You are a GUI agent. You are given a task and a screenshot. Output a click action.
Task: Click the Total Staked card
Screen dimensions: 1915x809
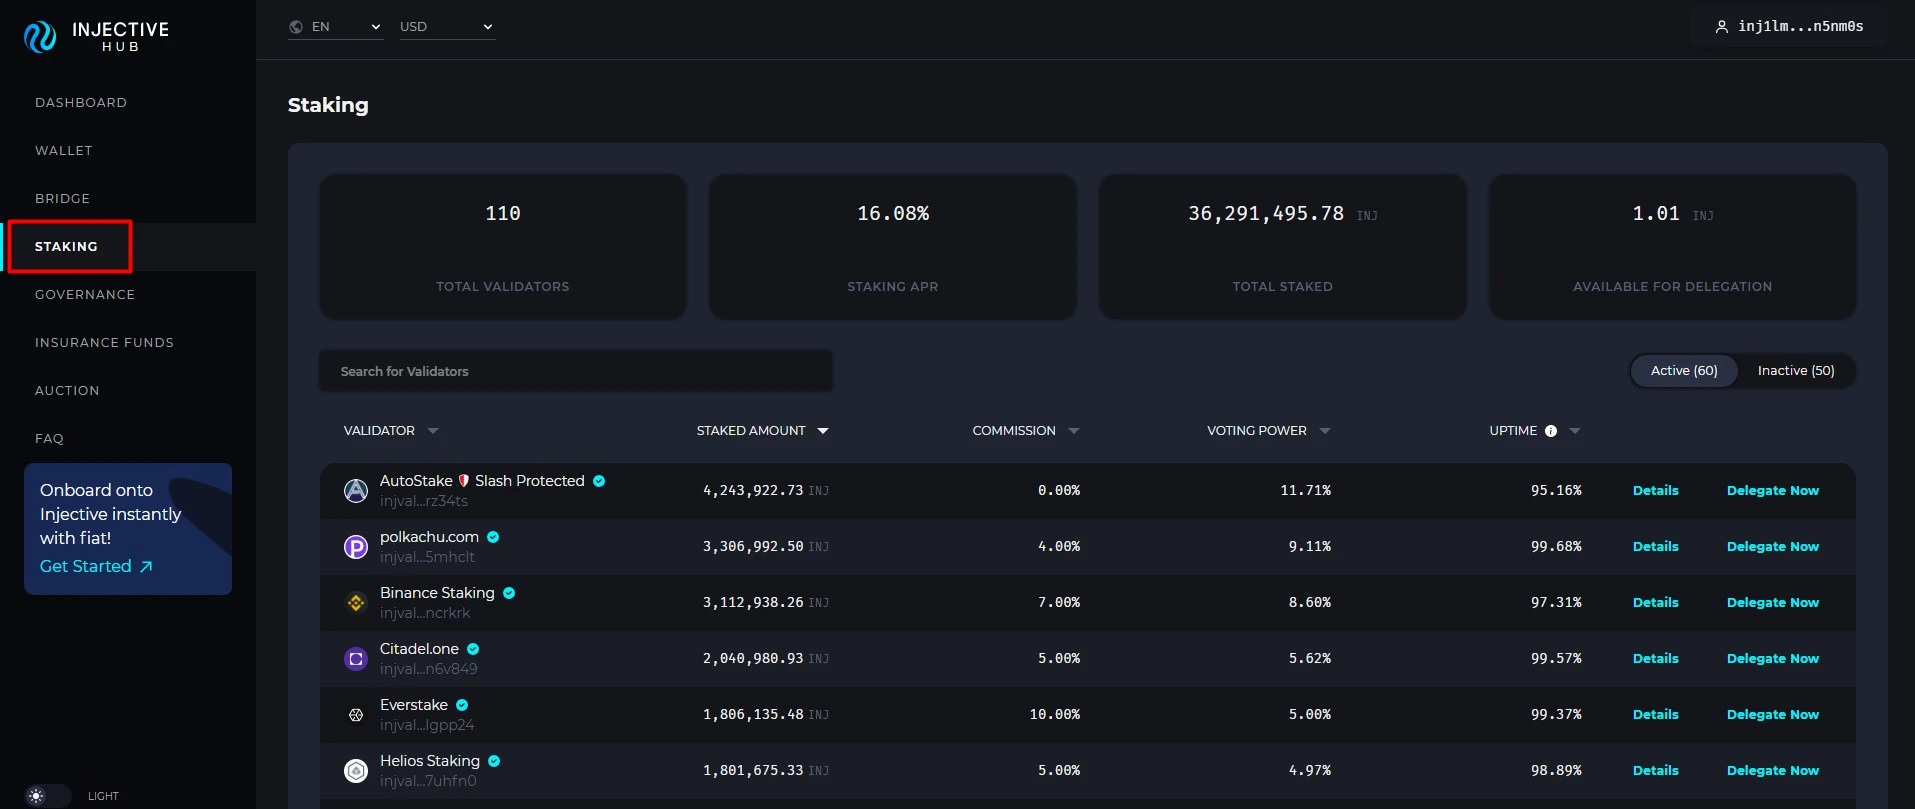[x=1283, y=247]
